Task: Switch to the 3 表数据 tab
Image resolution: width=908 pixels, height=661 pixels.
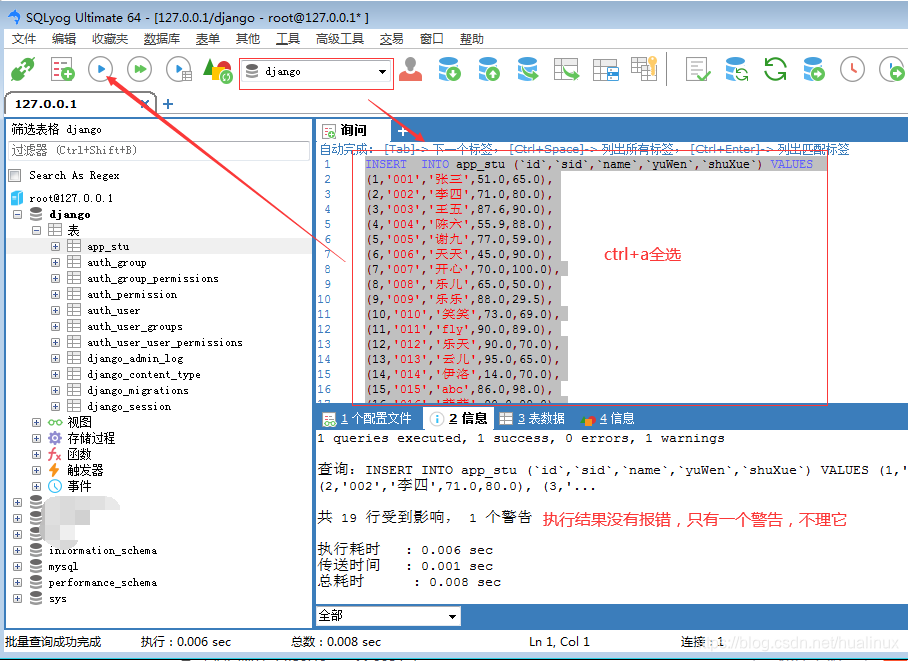Action: (532, 418)
